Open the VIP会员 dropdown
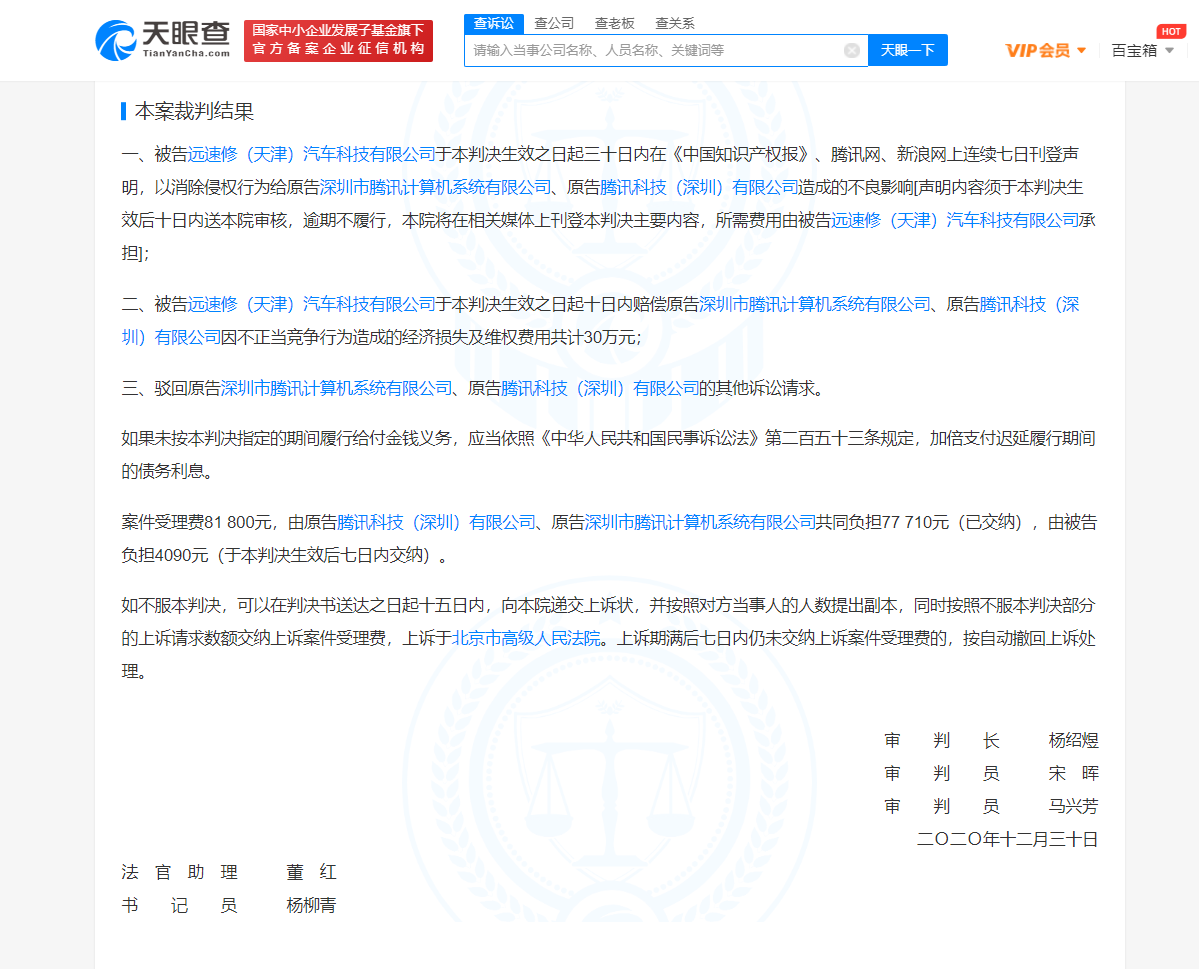Viewport: 1199px width, 969px height. pyautogui.click(x=1043, y=47)
